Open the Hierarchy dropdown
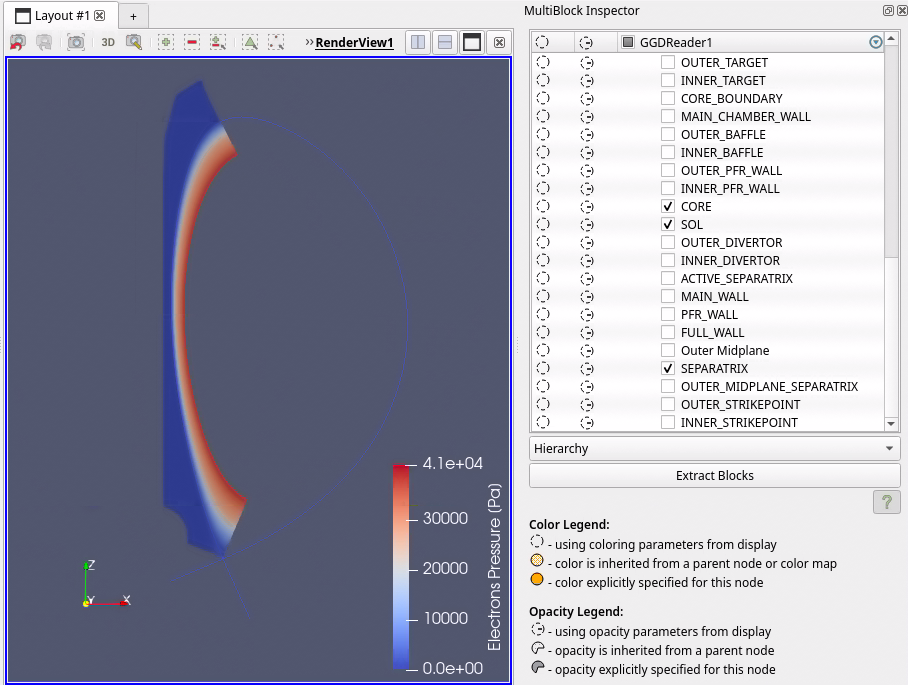Image resolution: width=908 pixels, height=685 pixels. click(x=715, y=448)
